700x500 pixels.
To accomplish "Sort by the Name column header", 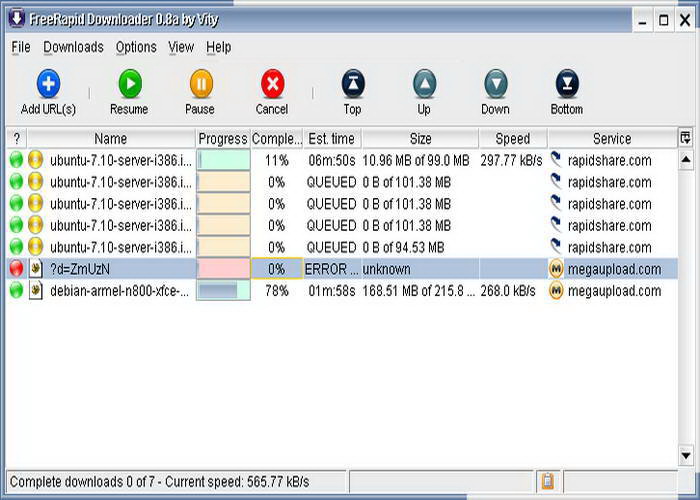I will pyautogui.click(x=111, y=138).
